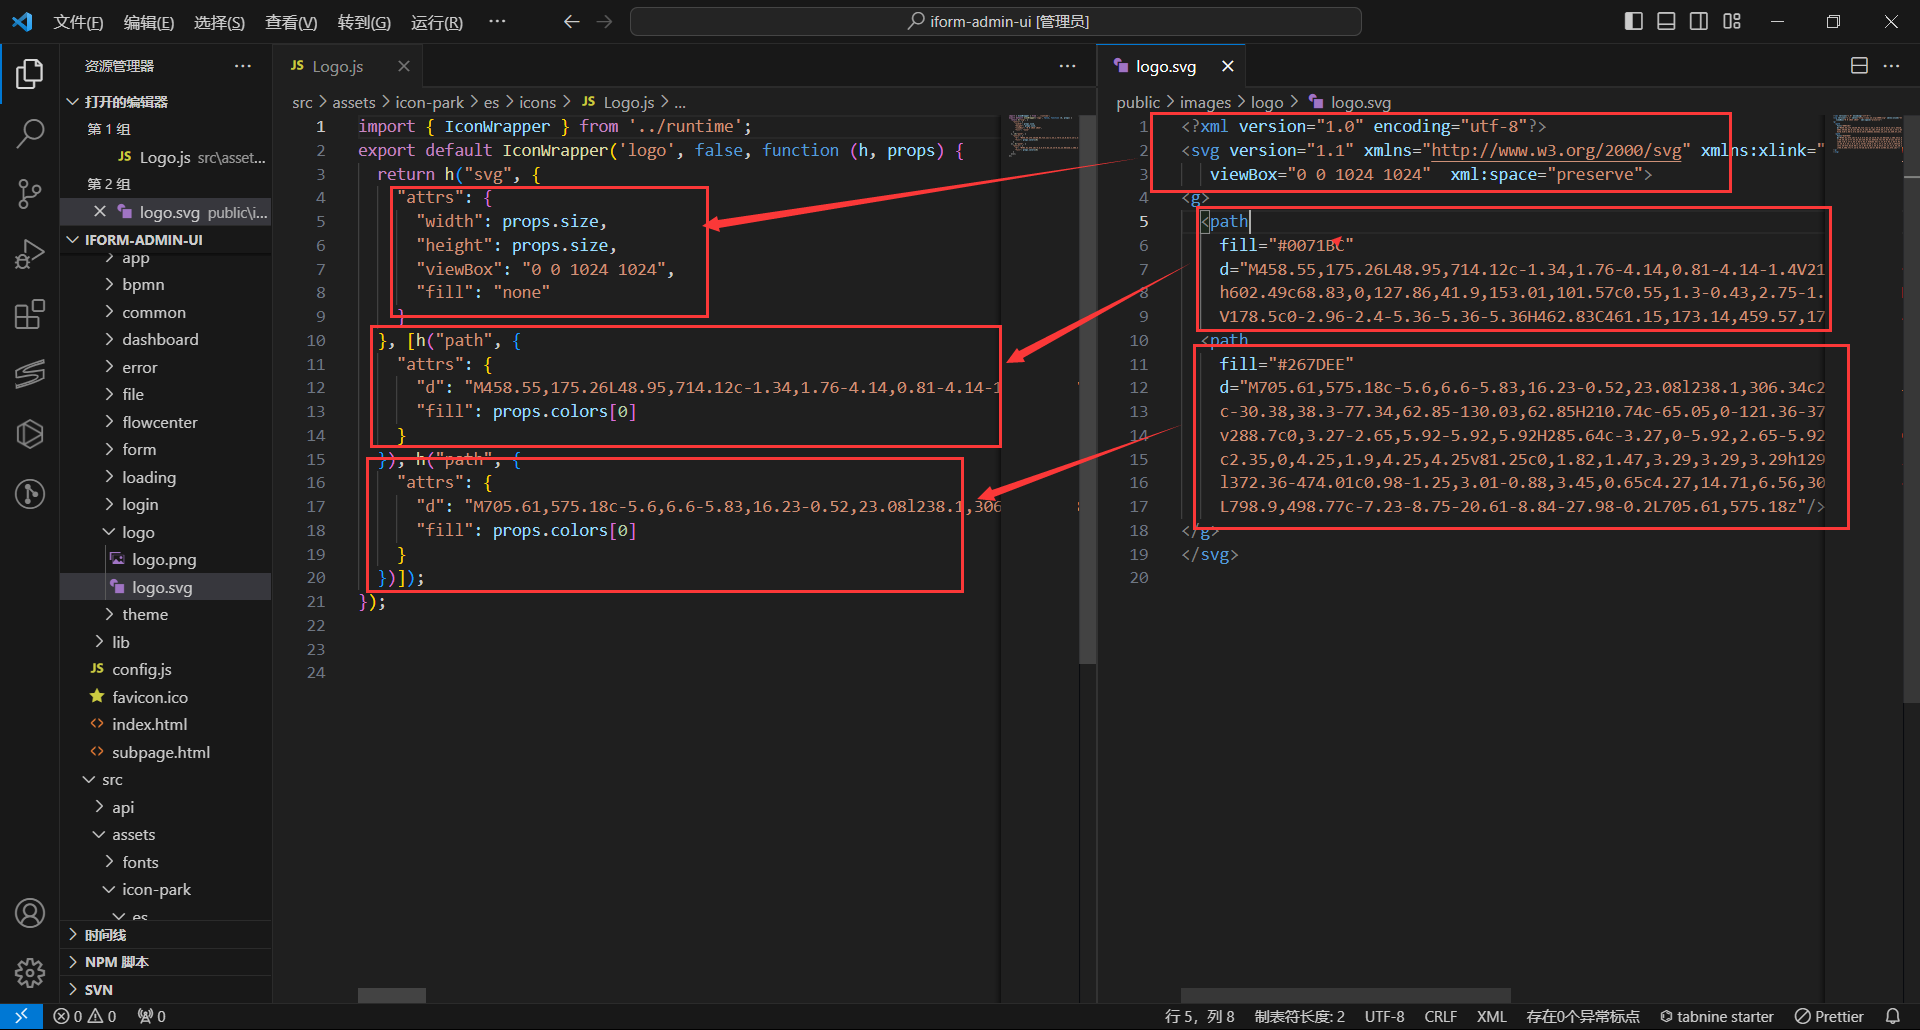The height and width of the screenshot is (1030, 1920).
Task: Open the Manage settings gear
Action: 30,972
